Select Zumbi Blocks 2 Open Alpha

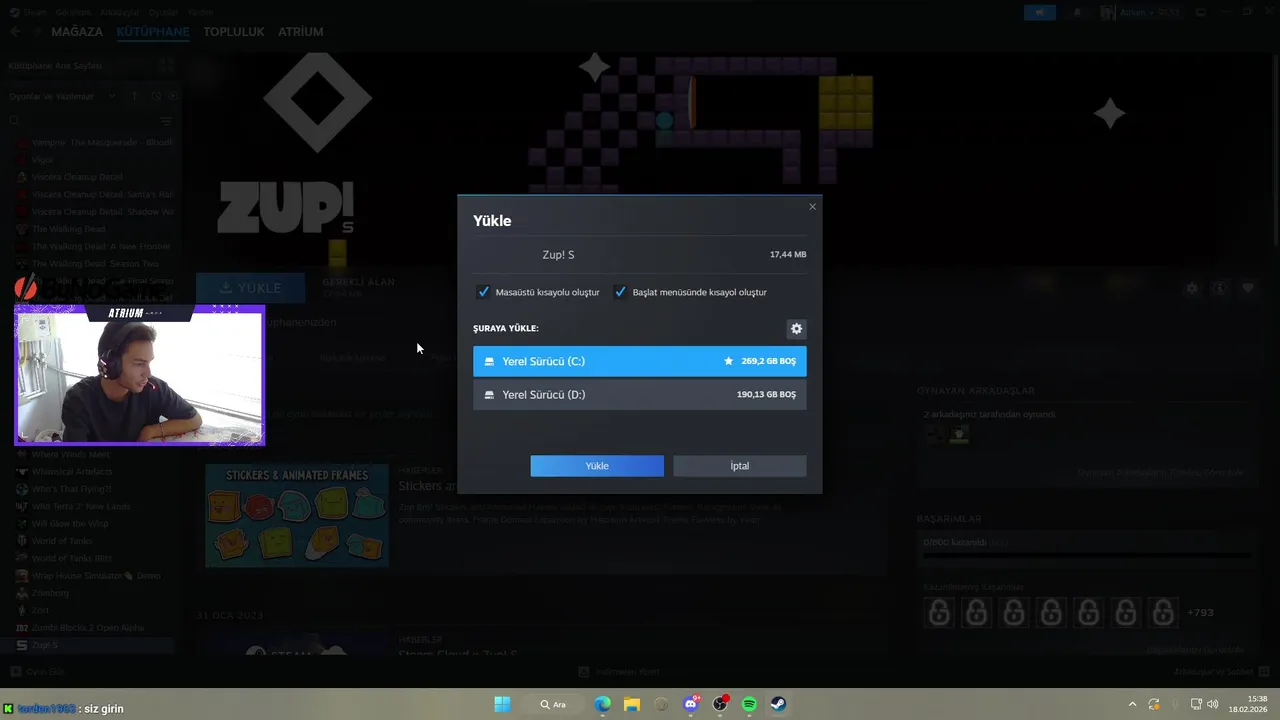(95, 628)
